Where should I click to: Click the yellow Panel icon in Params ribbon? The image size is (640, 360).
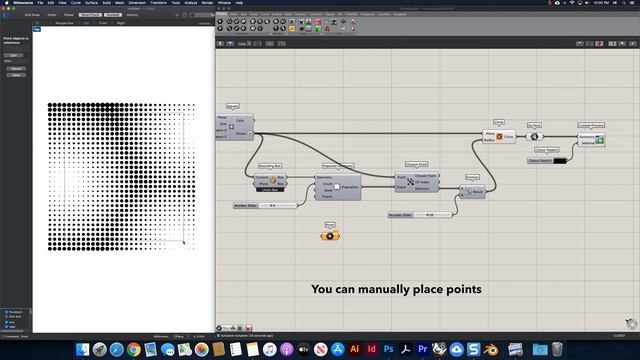click(292, 29)
